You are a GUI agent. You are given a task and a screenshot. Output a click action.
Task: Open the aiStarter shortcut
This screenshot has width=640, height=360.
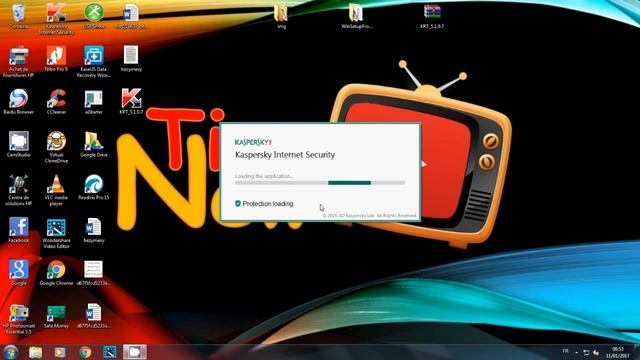point(94,101)
